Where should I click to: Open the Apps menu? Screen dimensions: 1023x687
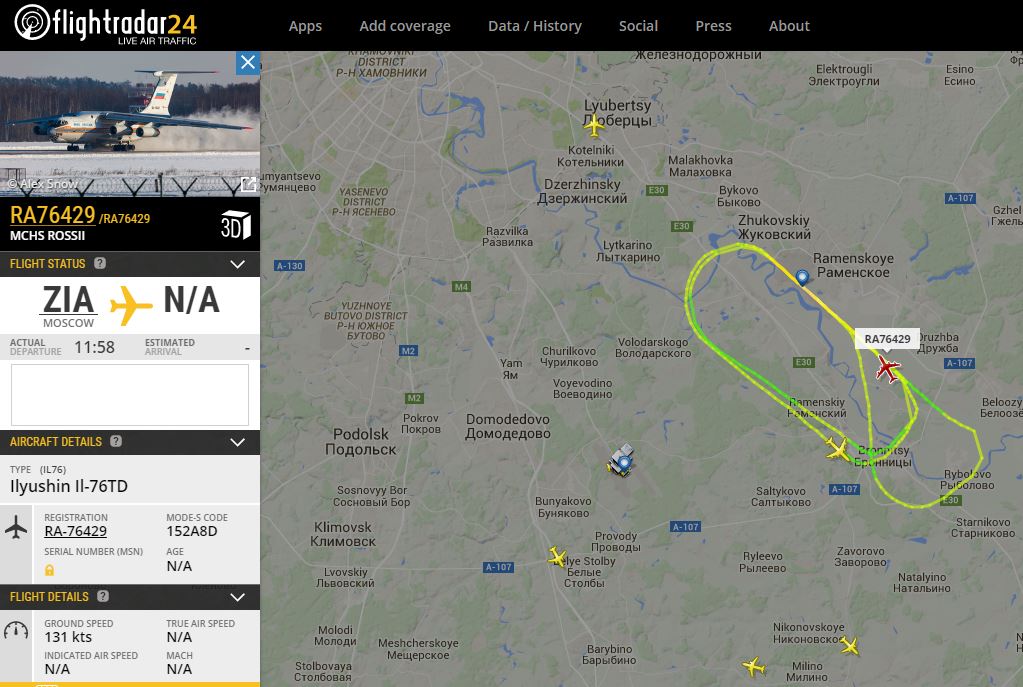305,26
